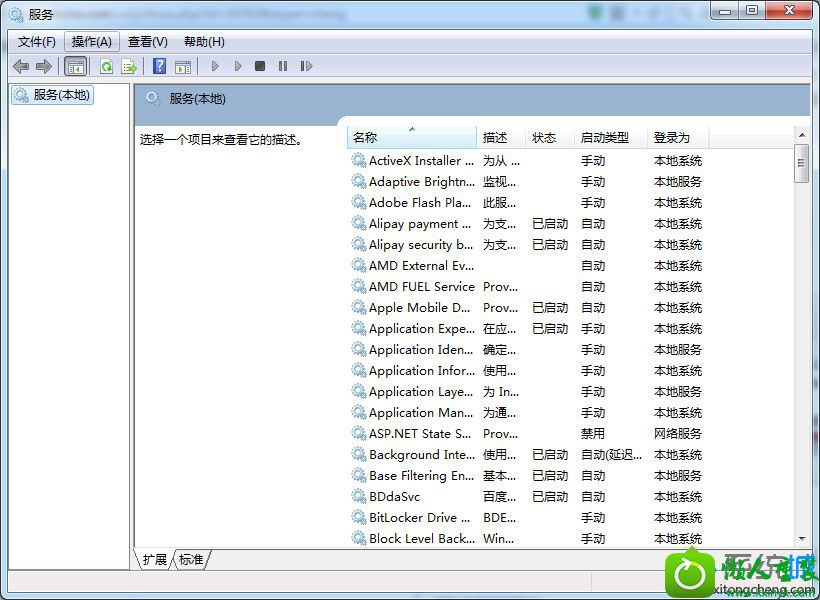Sort by the 登录为 column header
The width and height of the screenshot is (820, 600).
click(x=678, y=138)
